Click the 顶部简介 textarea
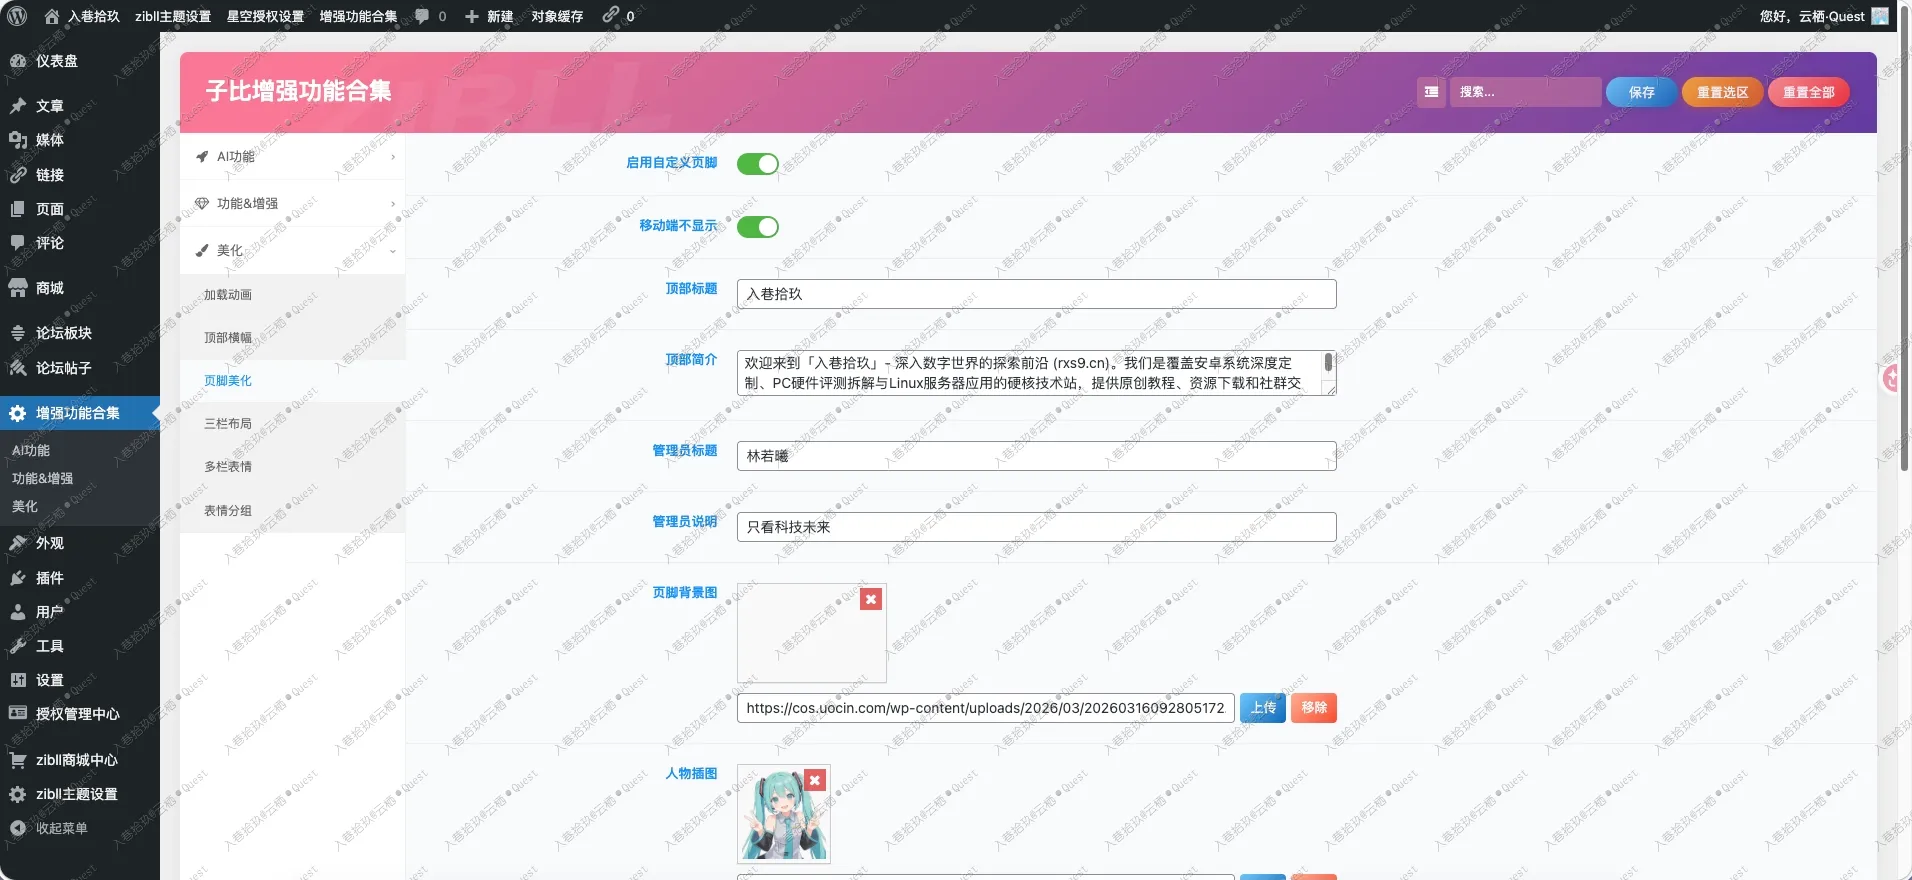 click(1036, 373)
